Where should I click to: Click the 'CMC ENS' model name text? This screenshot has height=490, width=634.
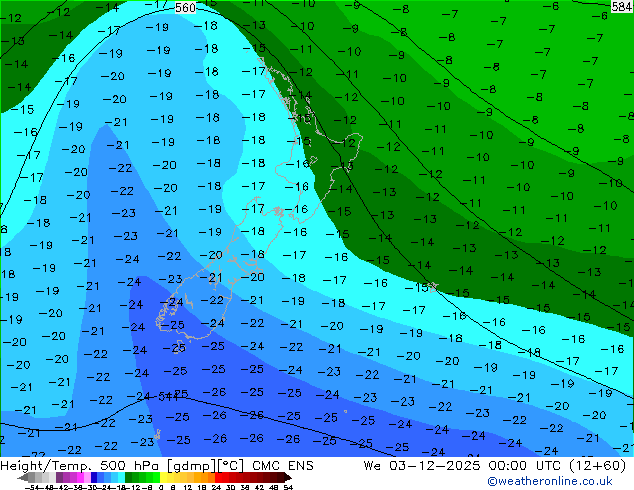(x=283, y=466)
